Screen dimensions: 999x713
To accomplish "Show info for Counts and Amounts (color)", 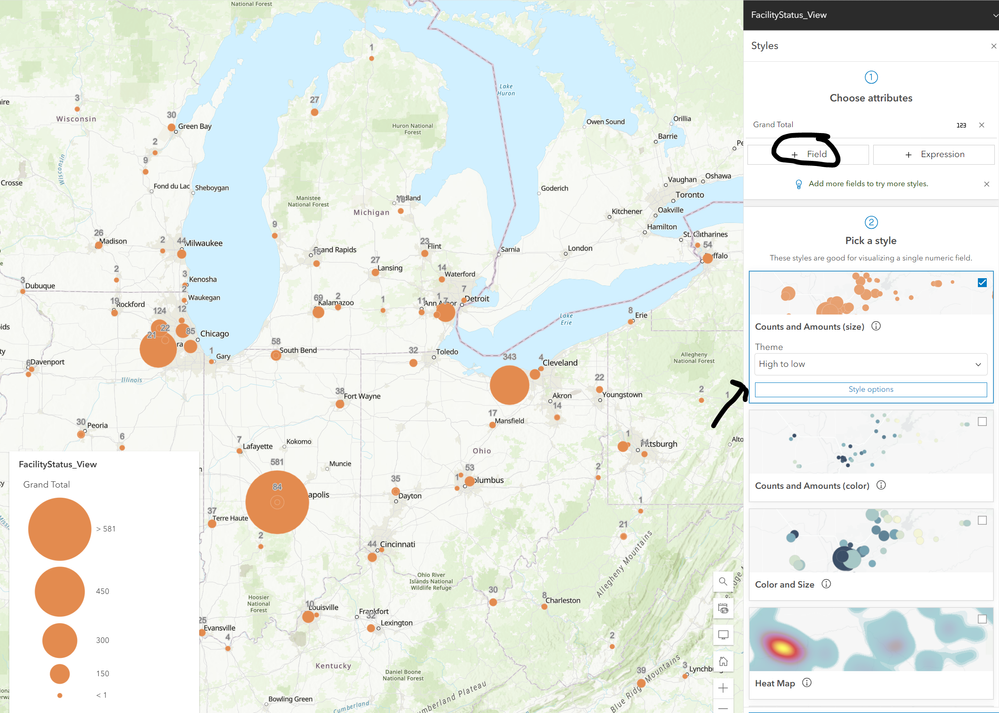I will [x=881, y=485].
